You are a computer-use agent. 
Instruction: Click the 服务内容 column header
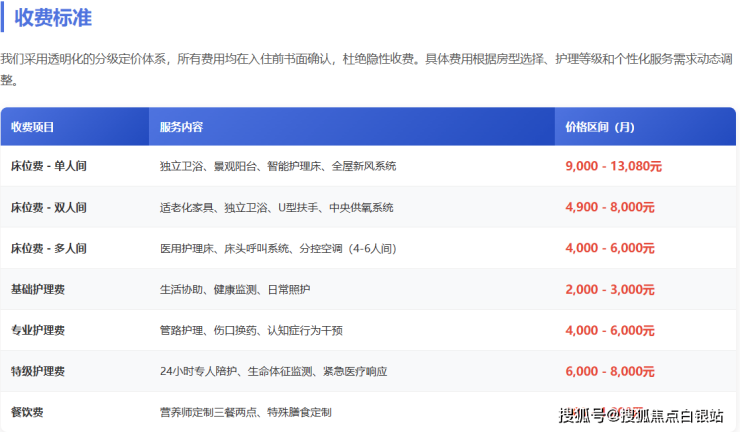tap(181, 128)
